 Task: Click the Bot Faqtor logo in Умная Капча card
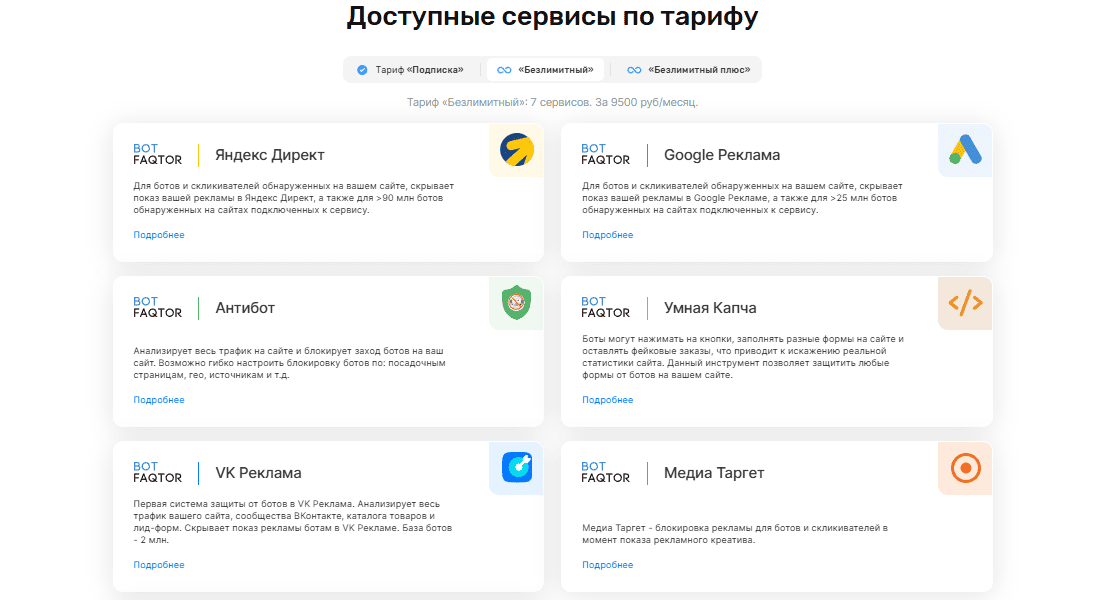[605, 307]
